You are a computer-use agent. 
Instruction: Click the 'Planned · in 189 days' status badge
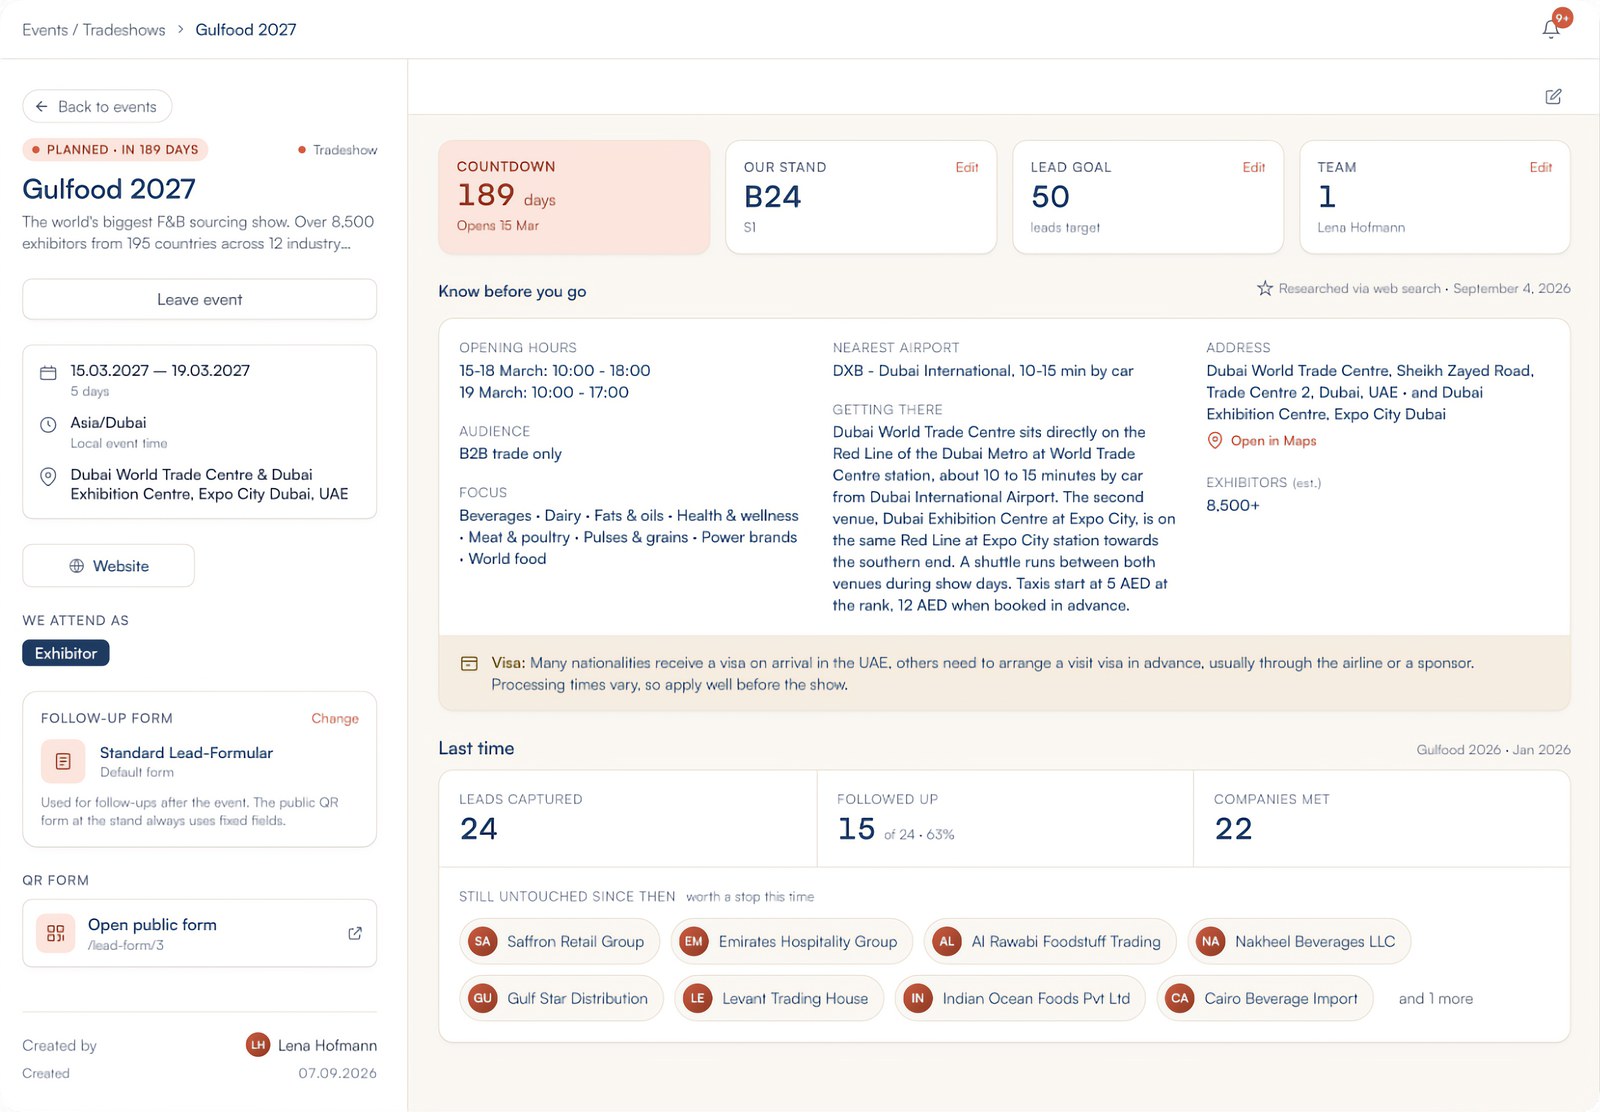[x=115, y=149]
